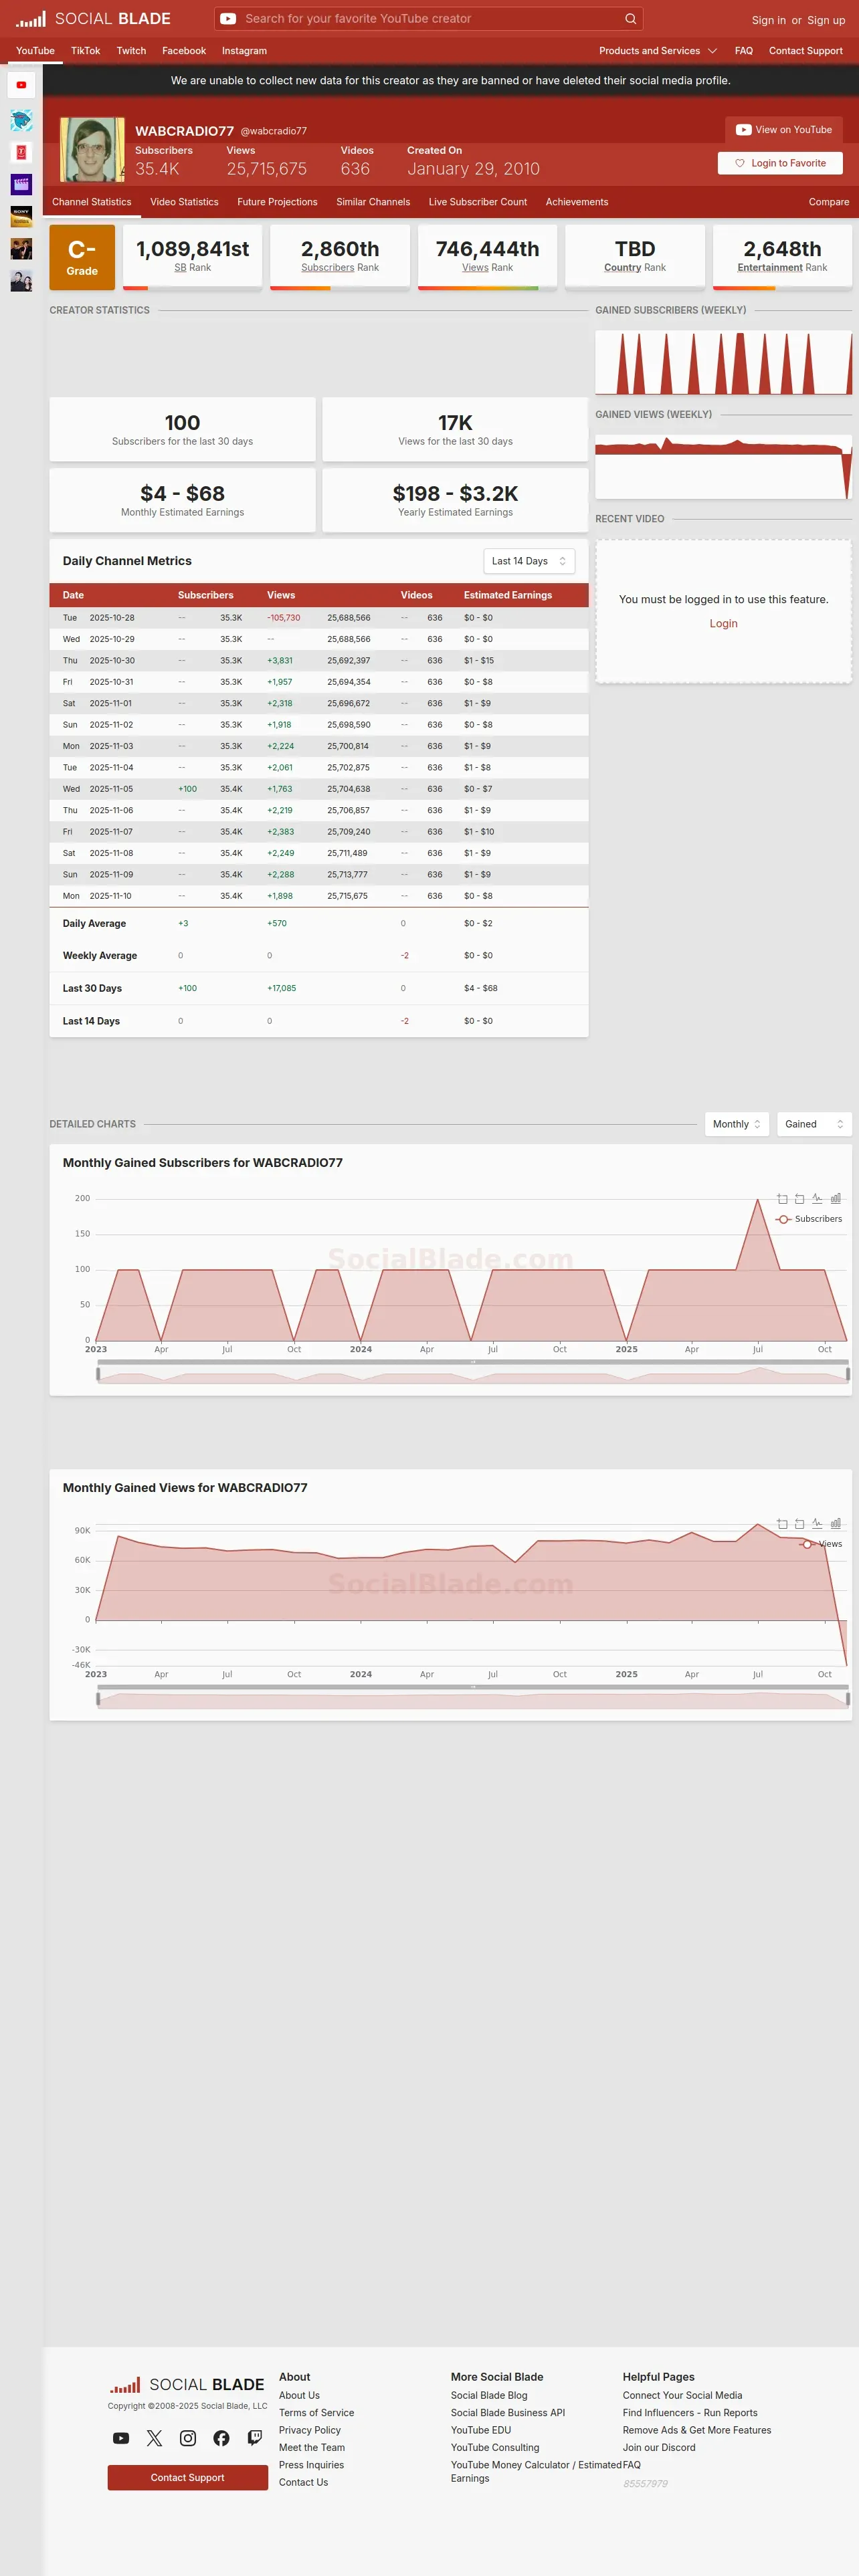This screenshot has width=859, height=2576.
Task: Open the YouTube icon in left sidebar
Action: coord(21,85)
